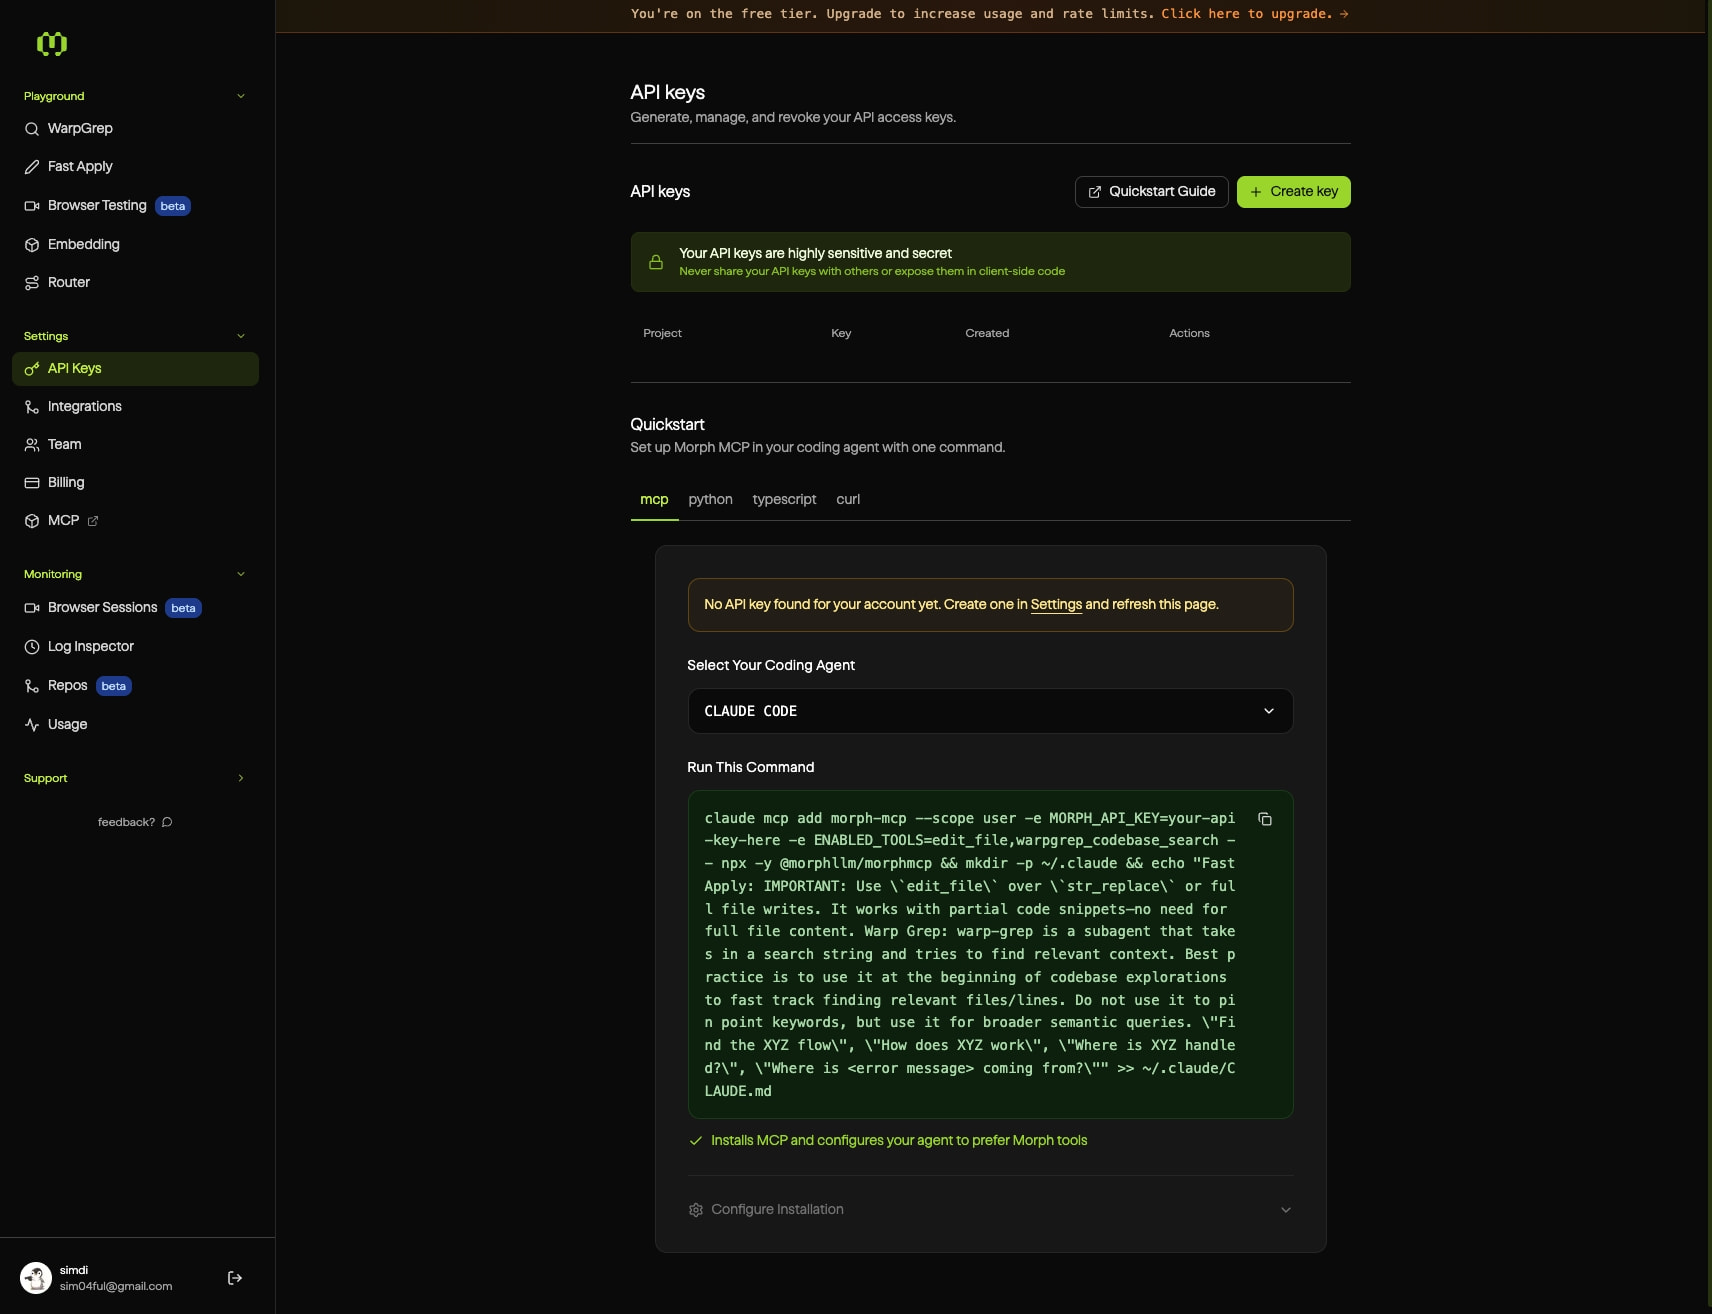Open the Usage monitoring page
The width and height of the screenshot is (1712, 1314).
pyautogui.click(x=135, y=725)
